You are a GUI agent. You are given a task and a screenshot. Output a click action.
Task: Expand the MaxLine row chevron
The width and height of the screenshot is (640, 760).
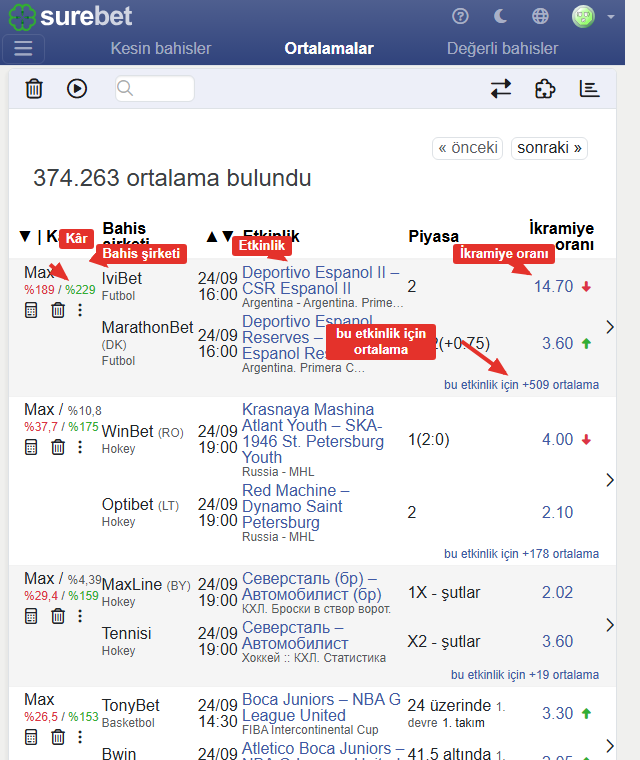tap(610, 625)
